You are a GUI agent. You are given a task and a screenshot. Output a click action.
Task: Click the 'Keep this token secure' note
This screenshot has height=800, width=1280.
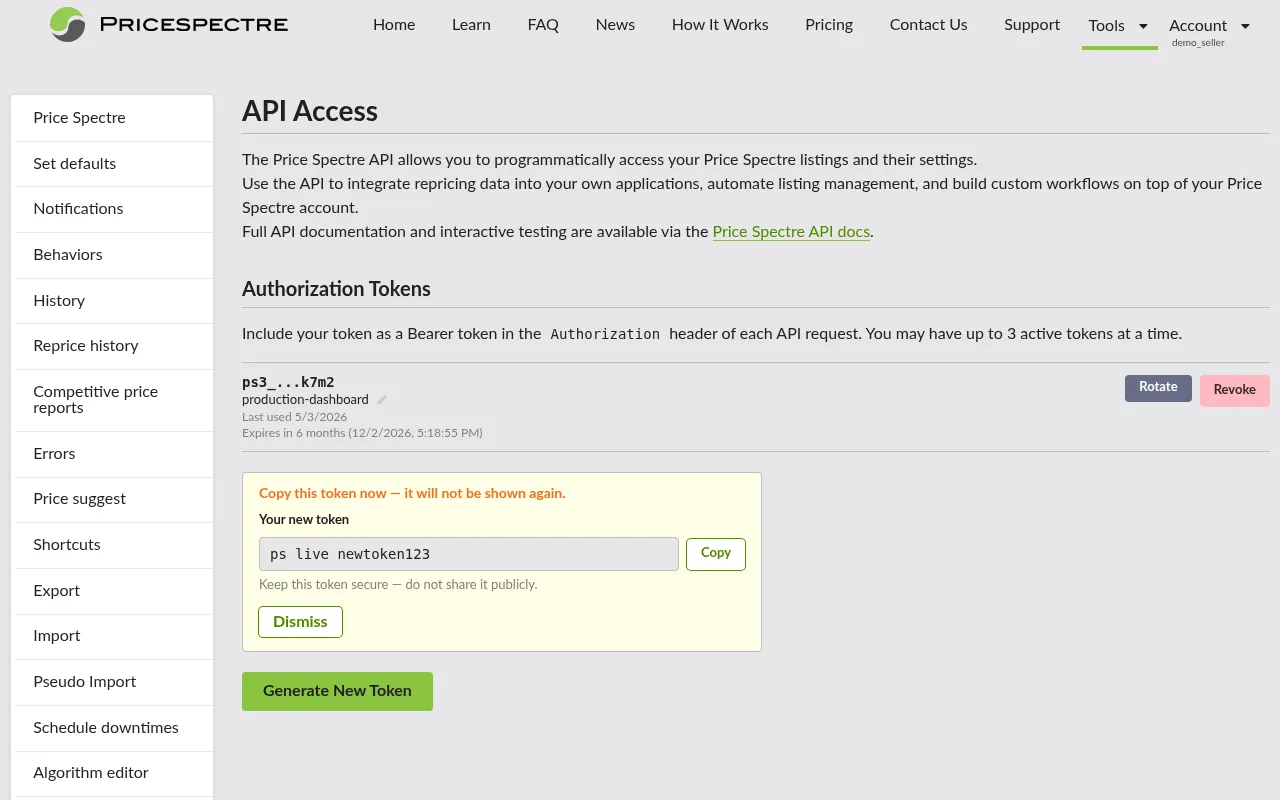398,585
